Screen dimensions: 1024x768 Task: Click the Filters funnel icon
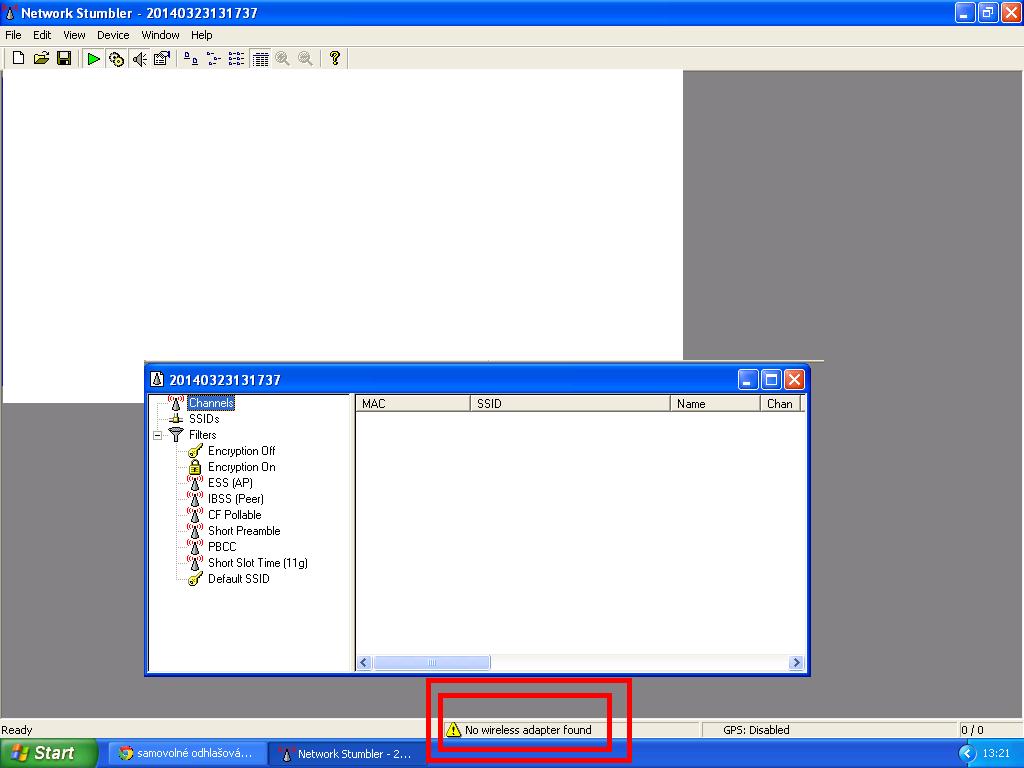[176, 435]
